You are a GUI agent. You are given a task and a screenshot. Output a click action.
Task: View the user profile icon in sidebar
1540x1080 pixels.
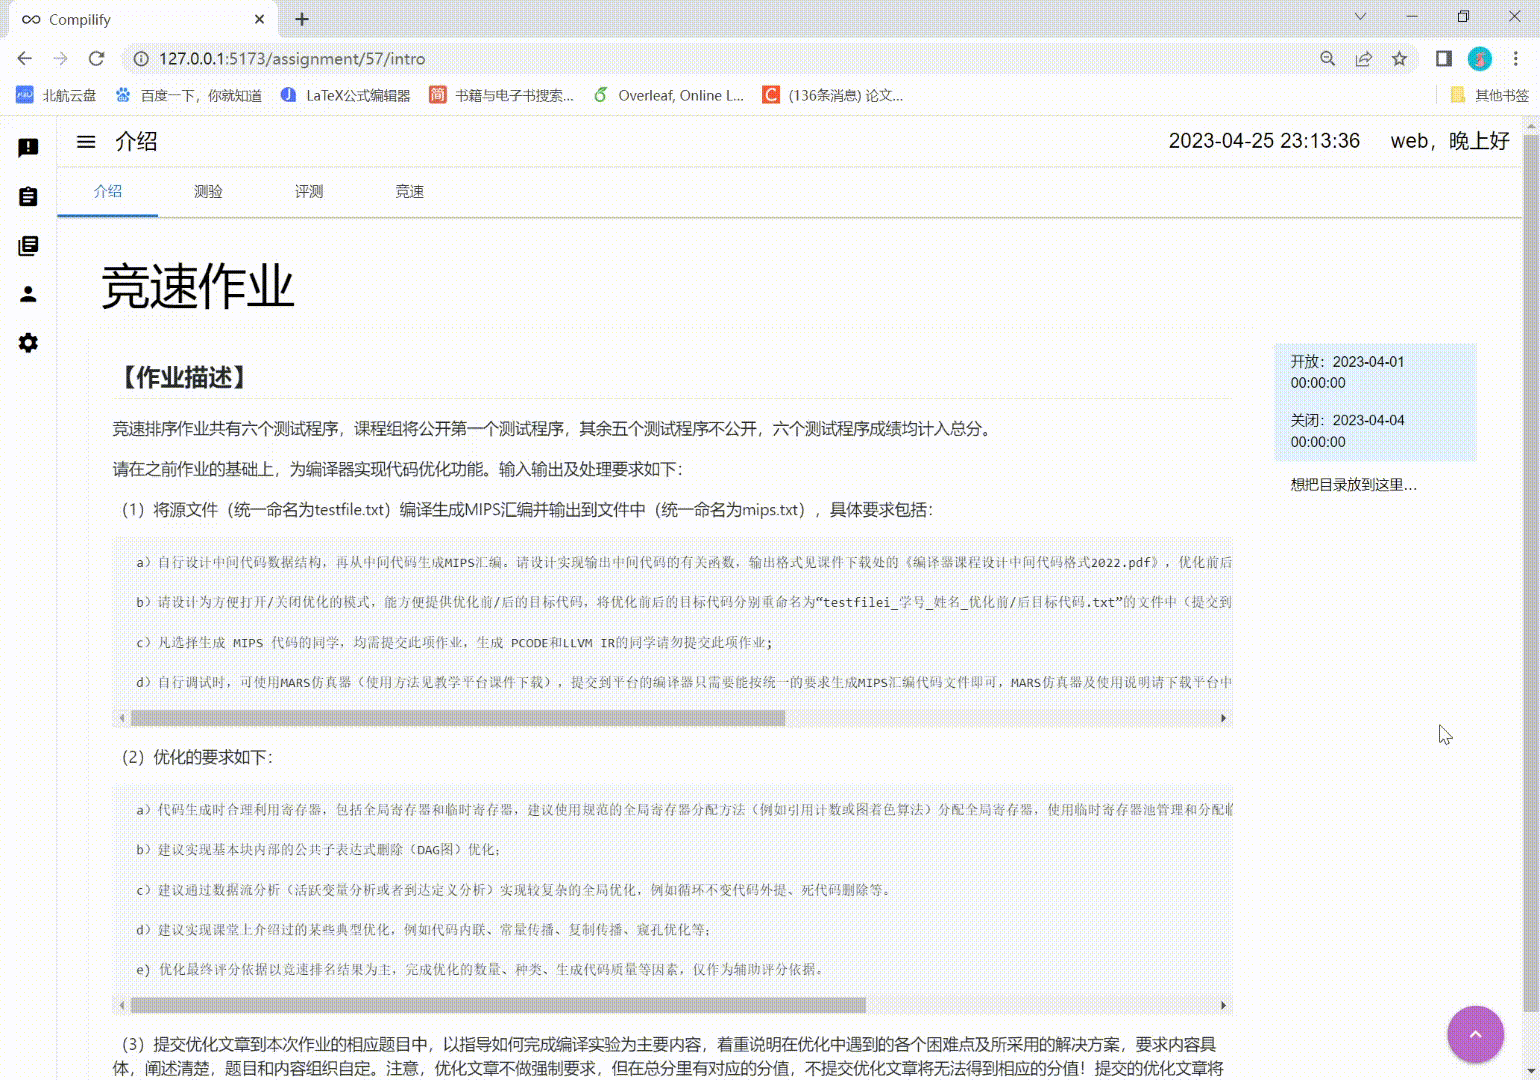point(27,294)
